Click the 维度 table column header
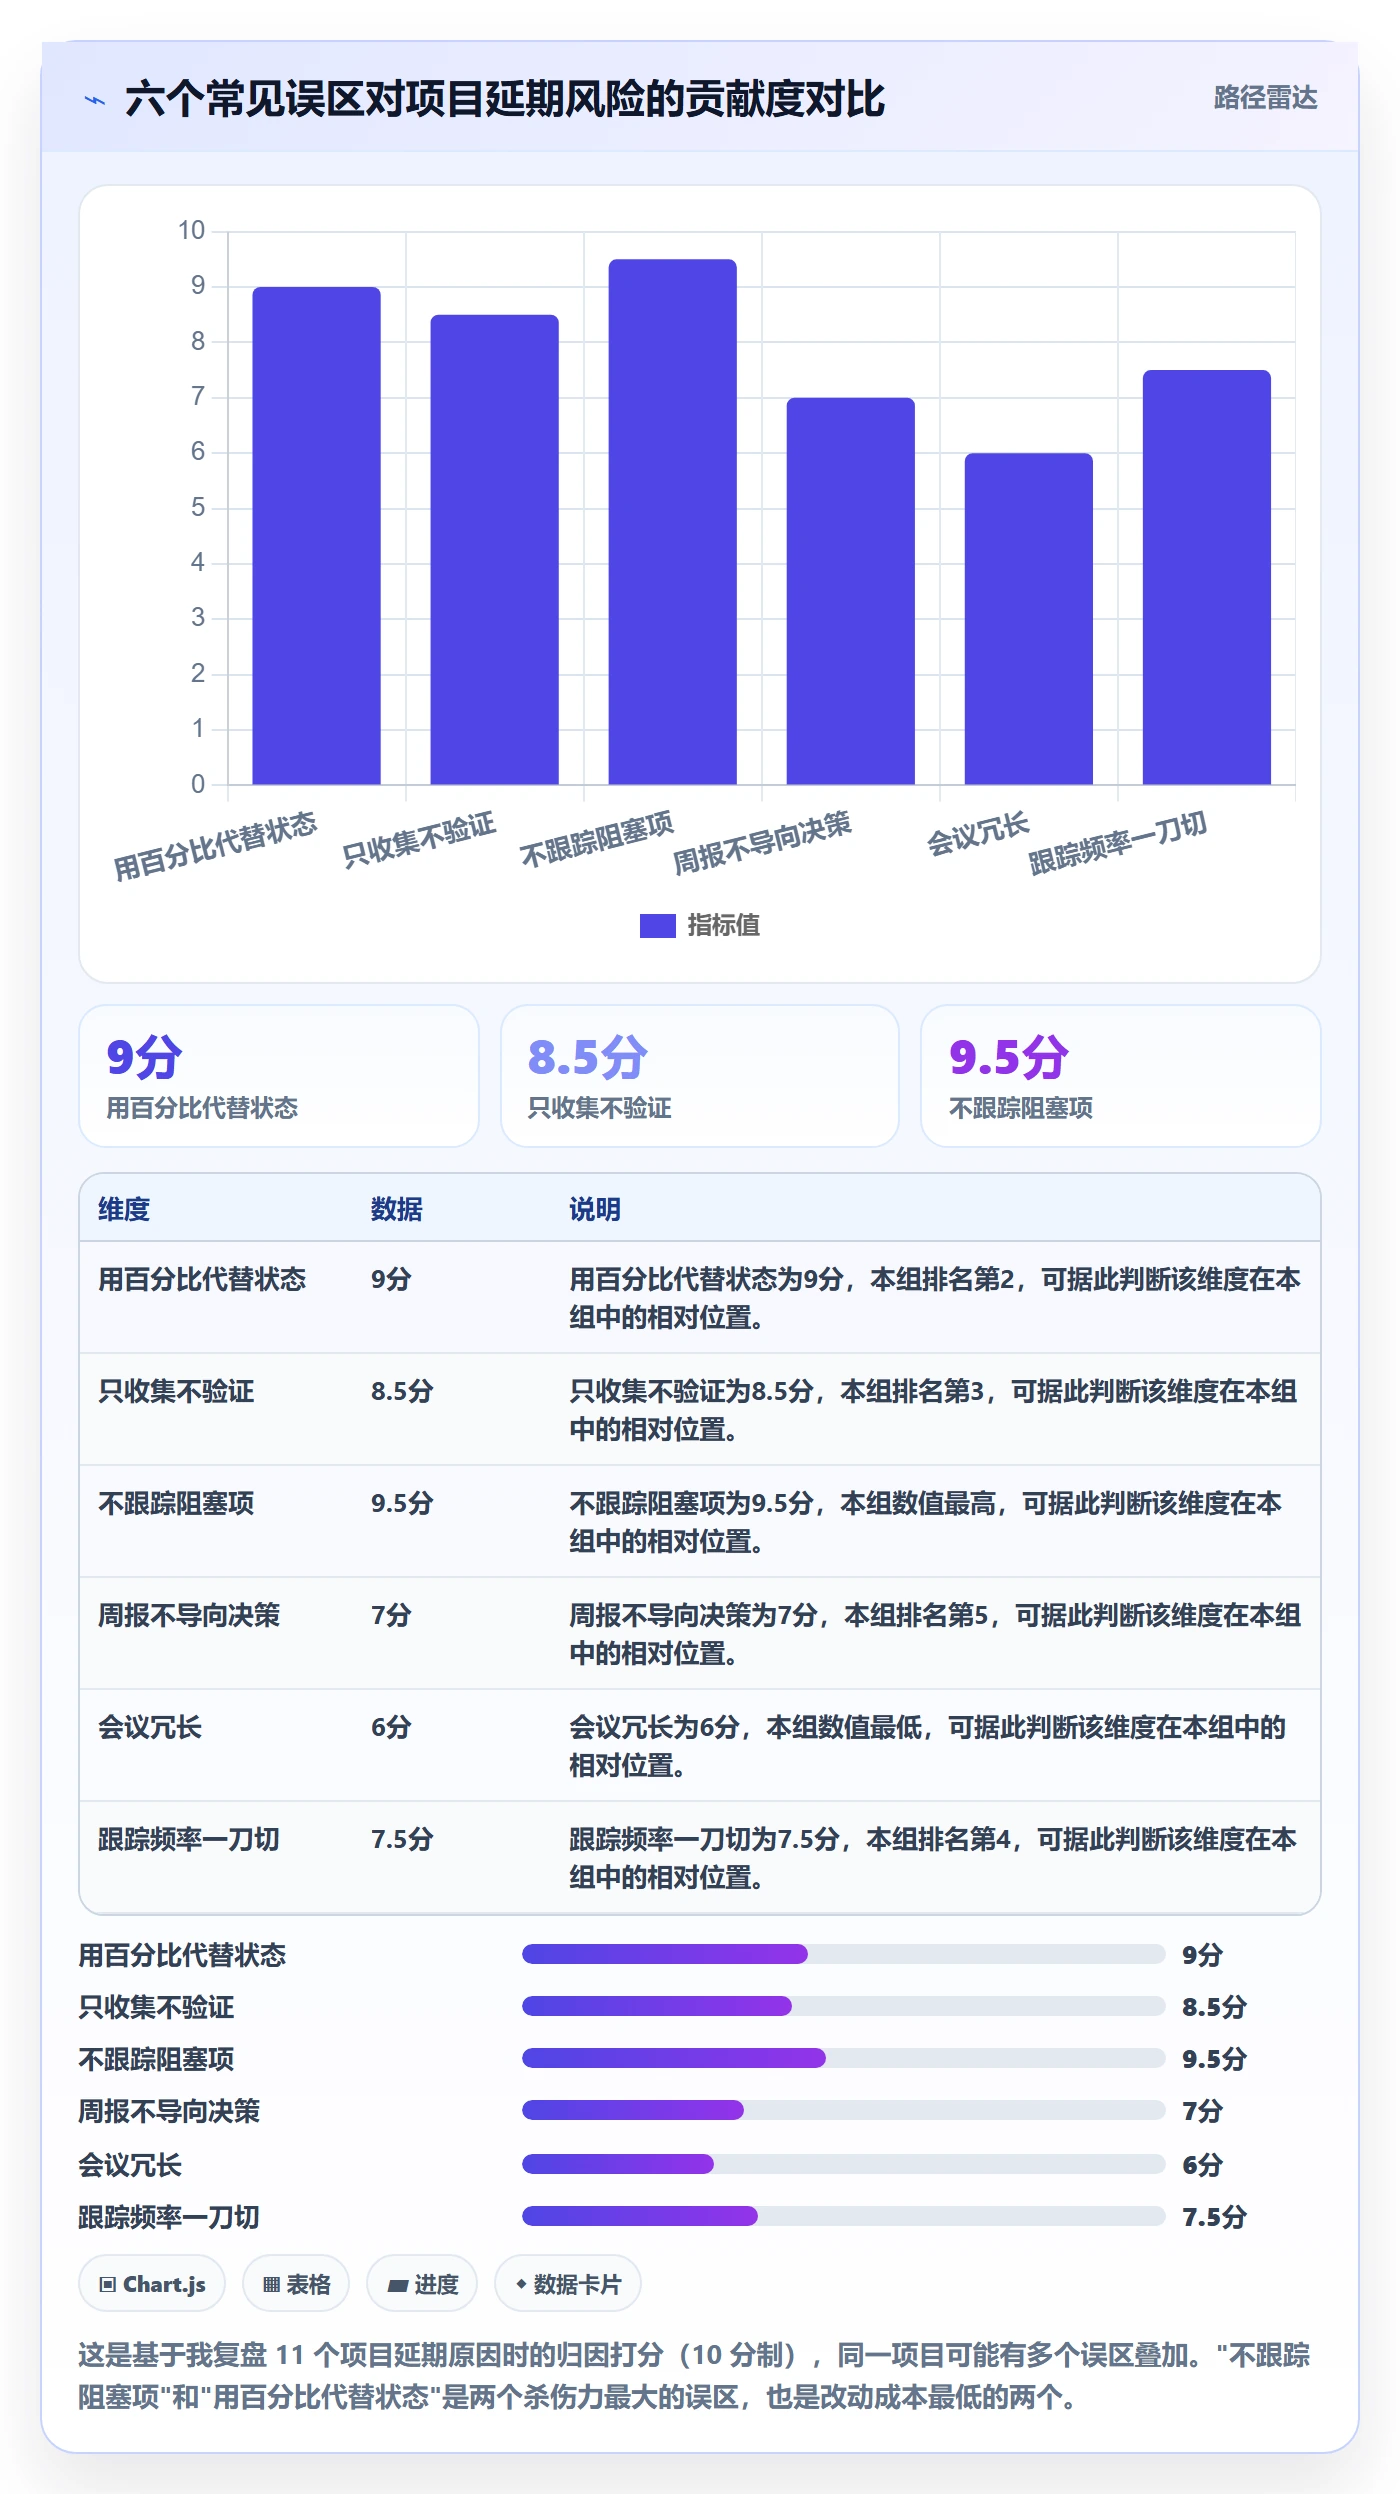The width and height of the screenshot is (1400, 2494). pyautogui.click(x=124, y=1209)
